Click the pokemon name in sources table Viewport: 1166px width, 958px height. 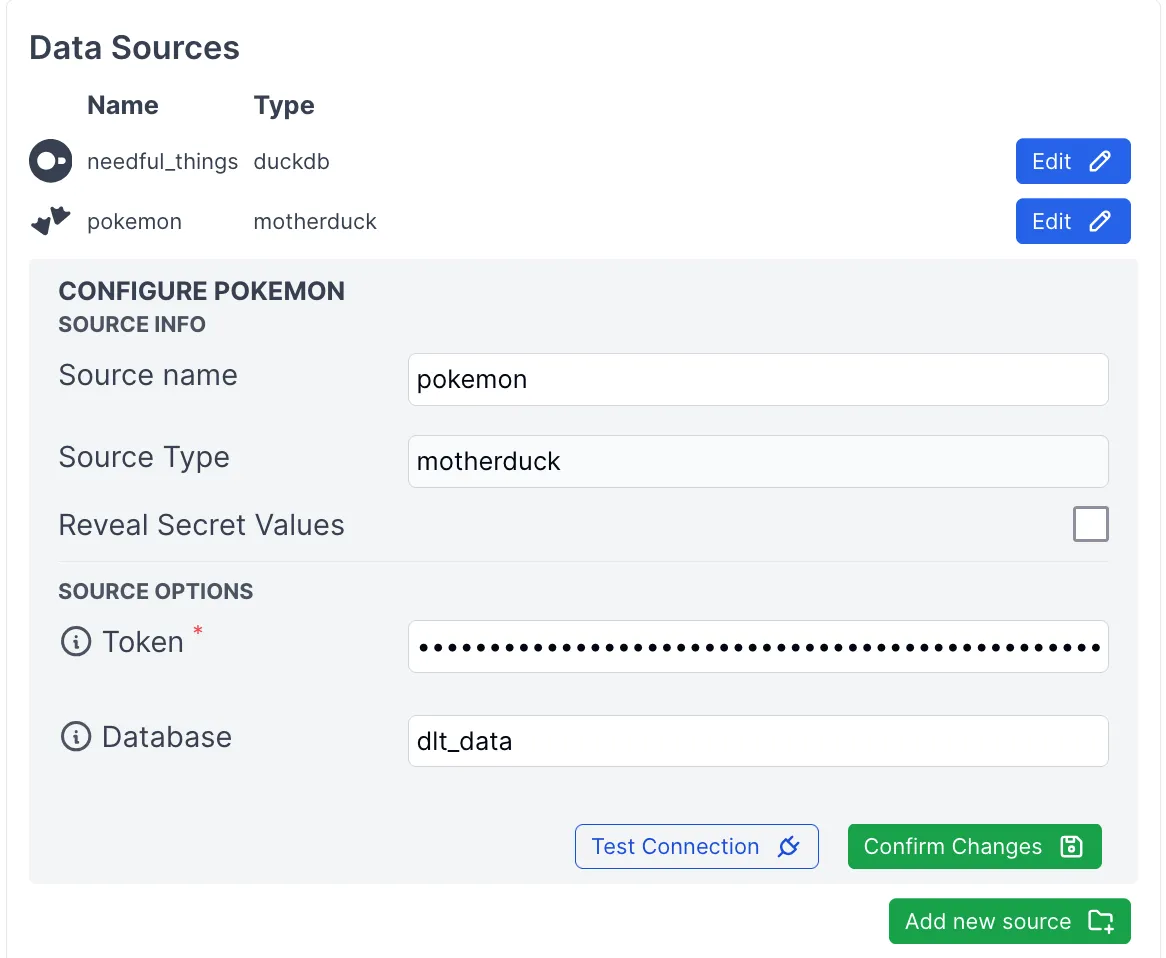click(135, 222)
